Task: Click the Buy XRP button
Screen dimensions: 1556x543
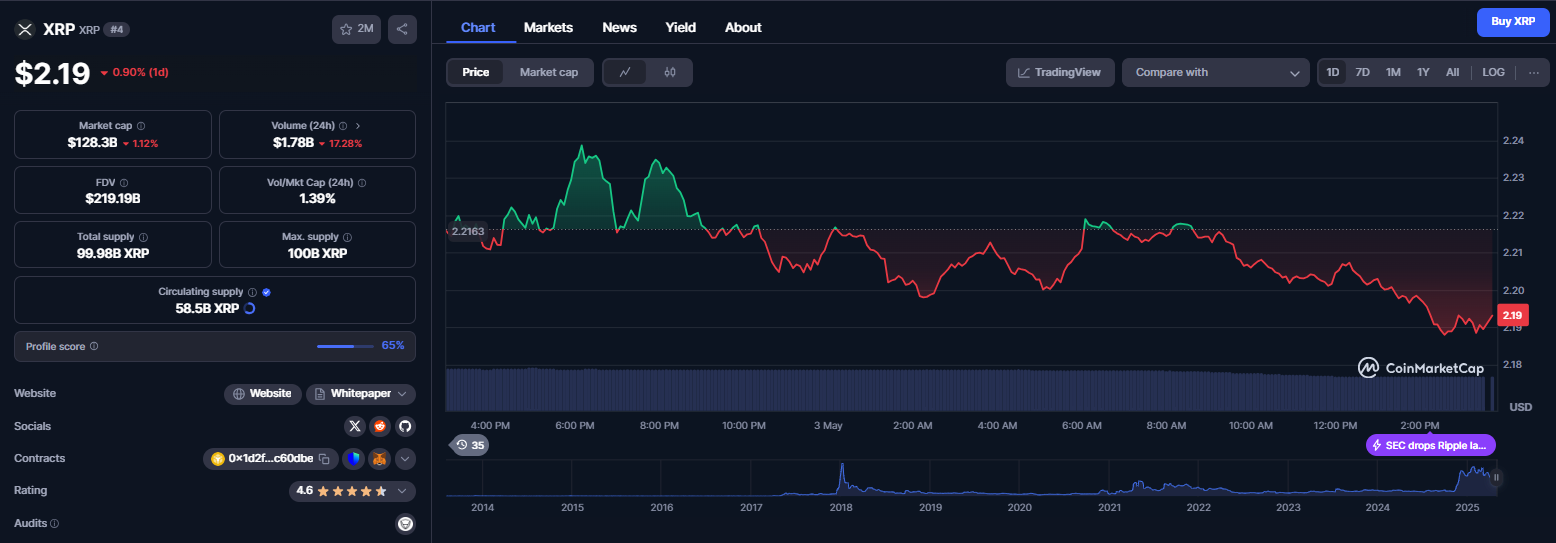Action: pos(1513,21)
